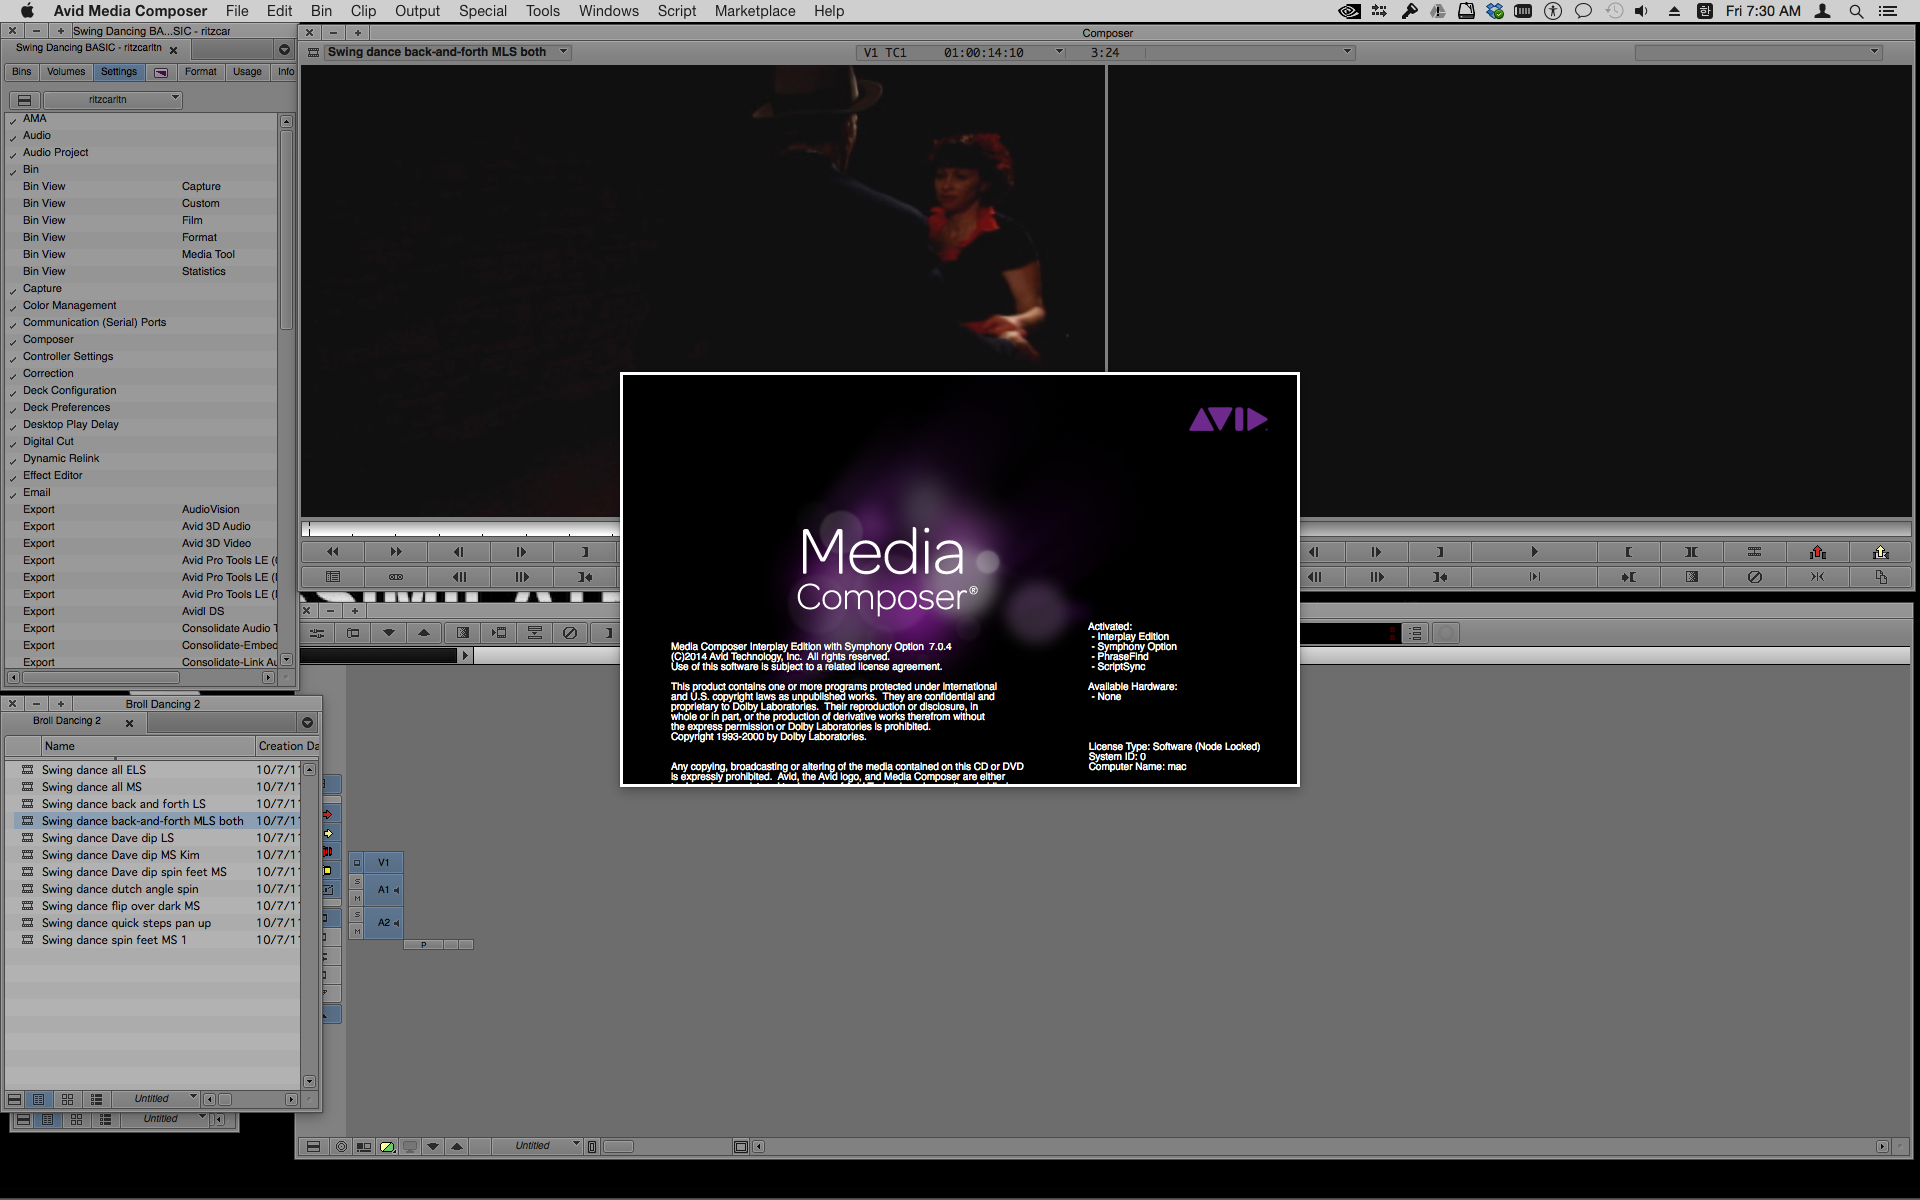The width and height of the screenshot is (1920, 1200).
Task: Switch to the Bins tab
Action: 22,72
